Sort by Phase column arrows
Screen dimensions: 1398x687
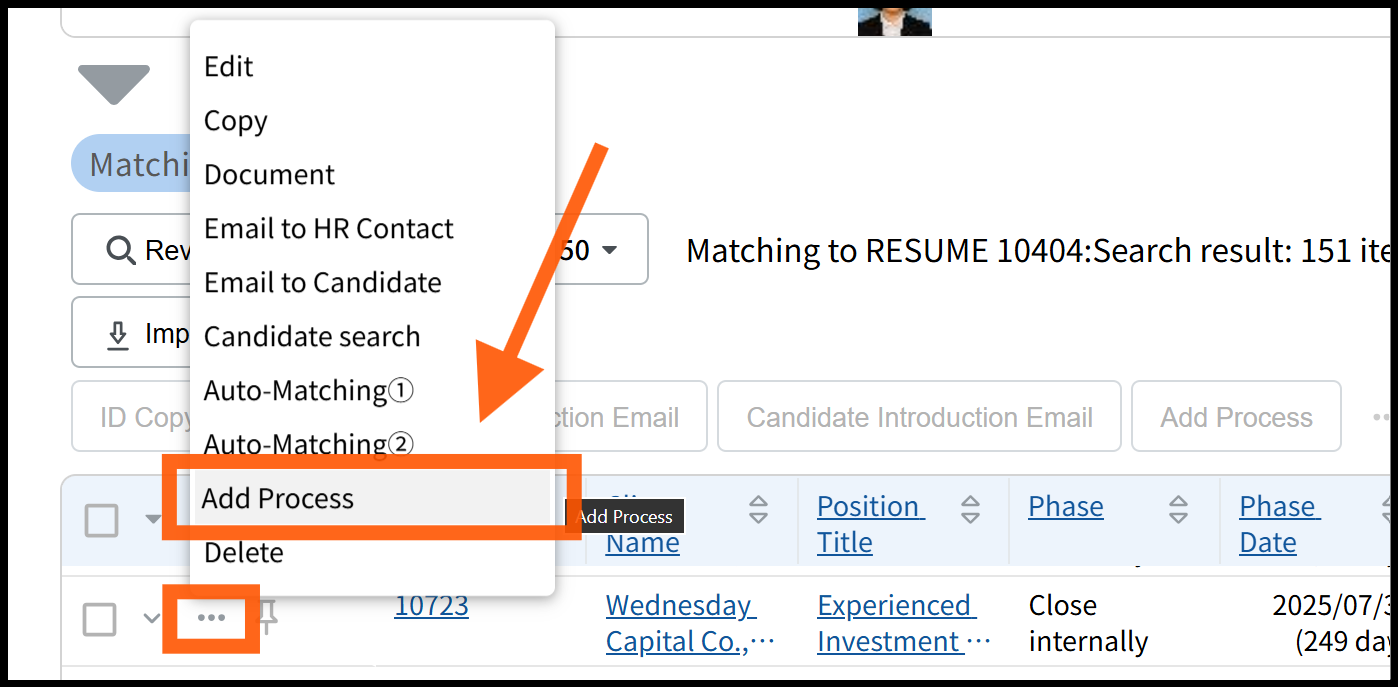click(x=1179, y=509)
